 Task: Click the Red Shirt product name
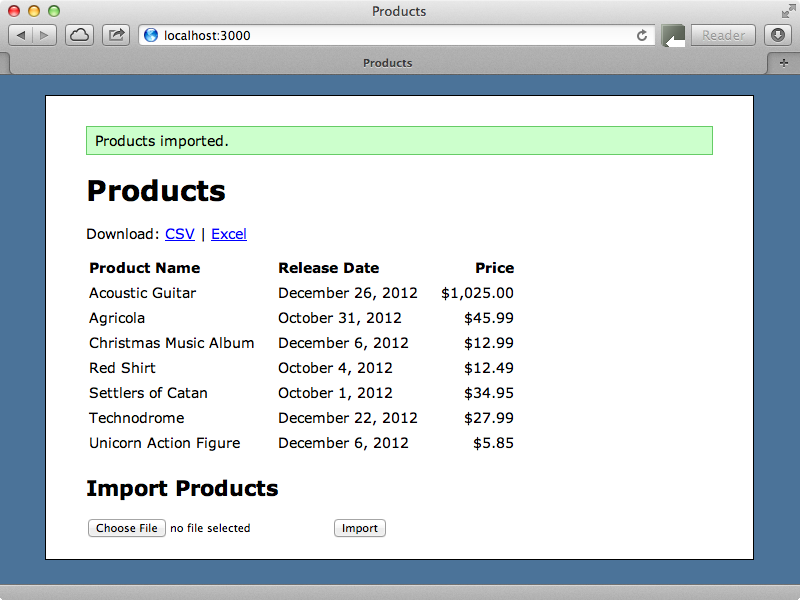122,368
